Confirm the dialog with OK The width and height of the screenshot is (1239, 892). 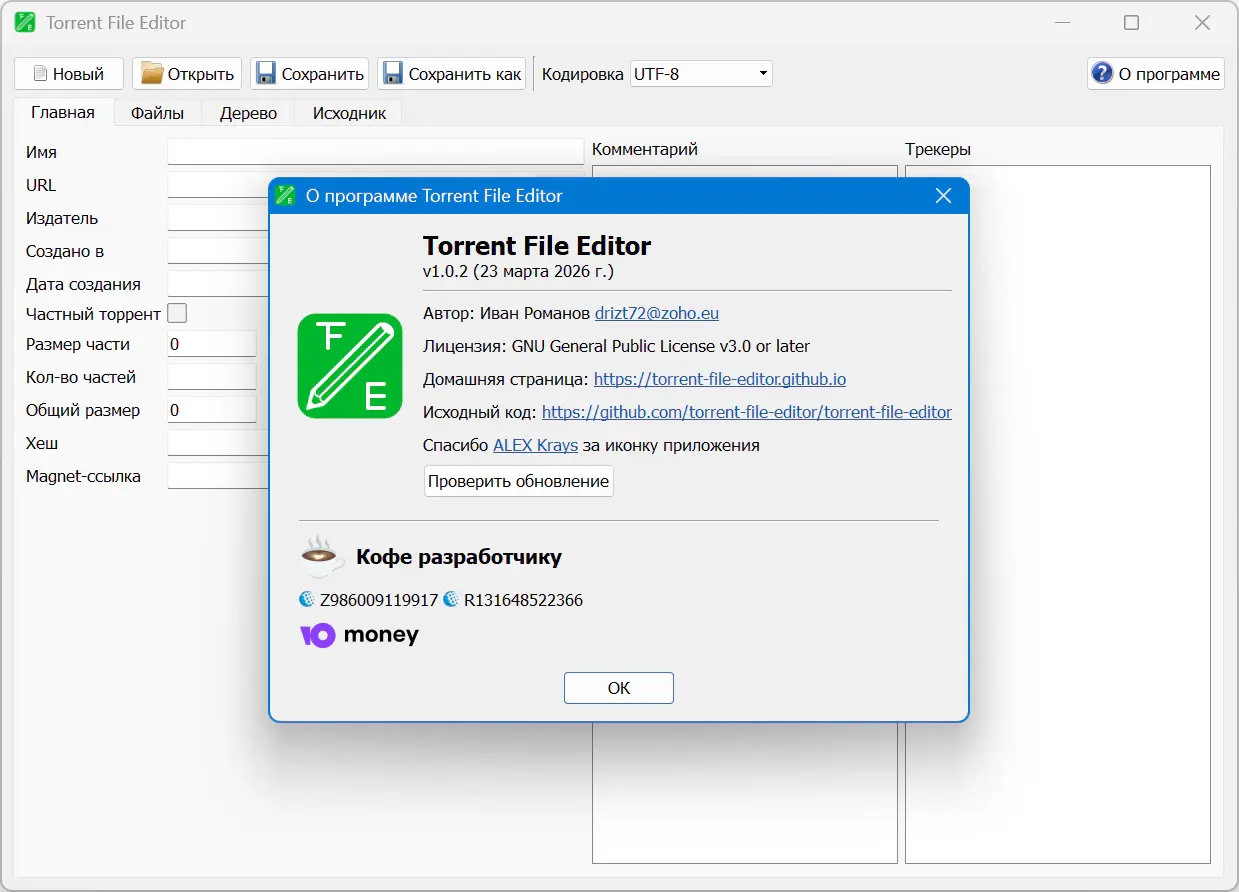click(x=619, y=688)
